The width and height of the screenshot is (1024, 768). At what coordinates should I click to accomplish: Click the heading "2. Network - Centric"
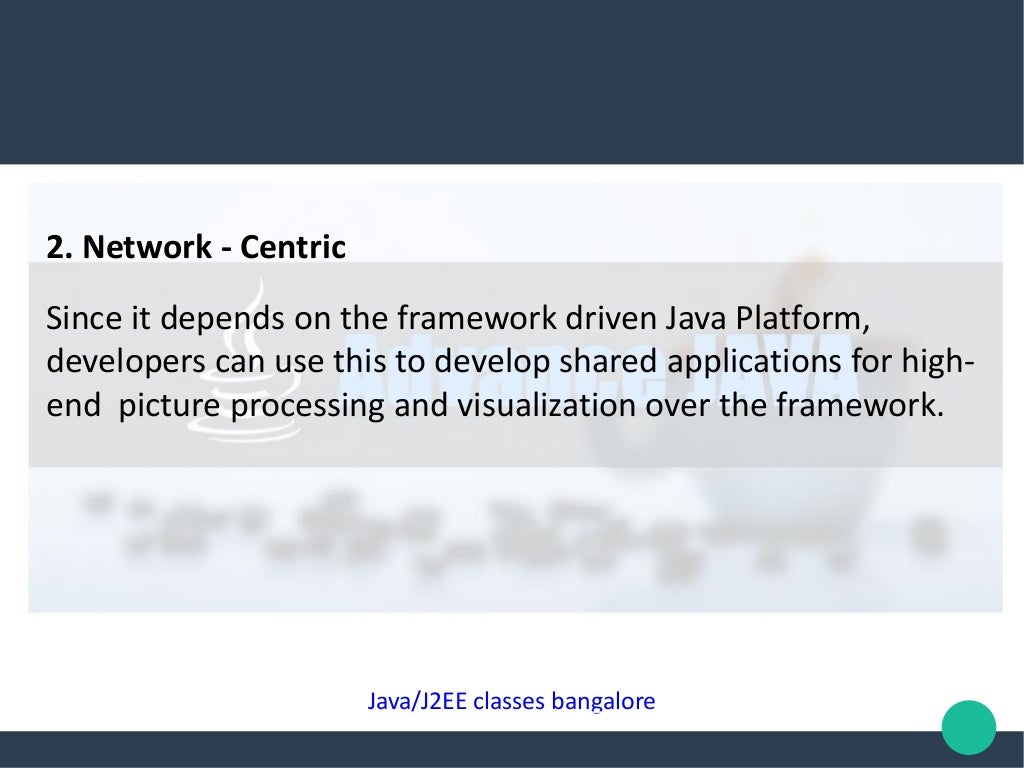pyautogui.click(x=196, y=247)
